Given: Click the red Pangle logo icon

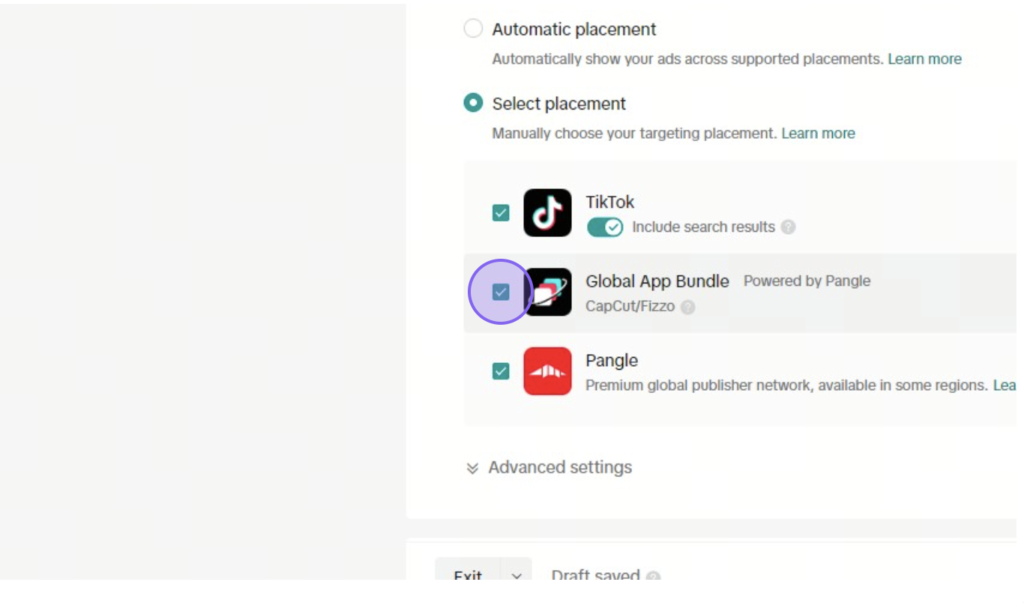Looking at the screenshot, I should pyautogui.click(x=547, y=371).
